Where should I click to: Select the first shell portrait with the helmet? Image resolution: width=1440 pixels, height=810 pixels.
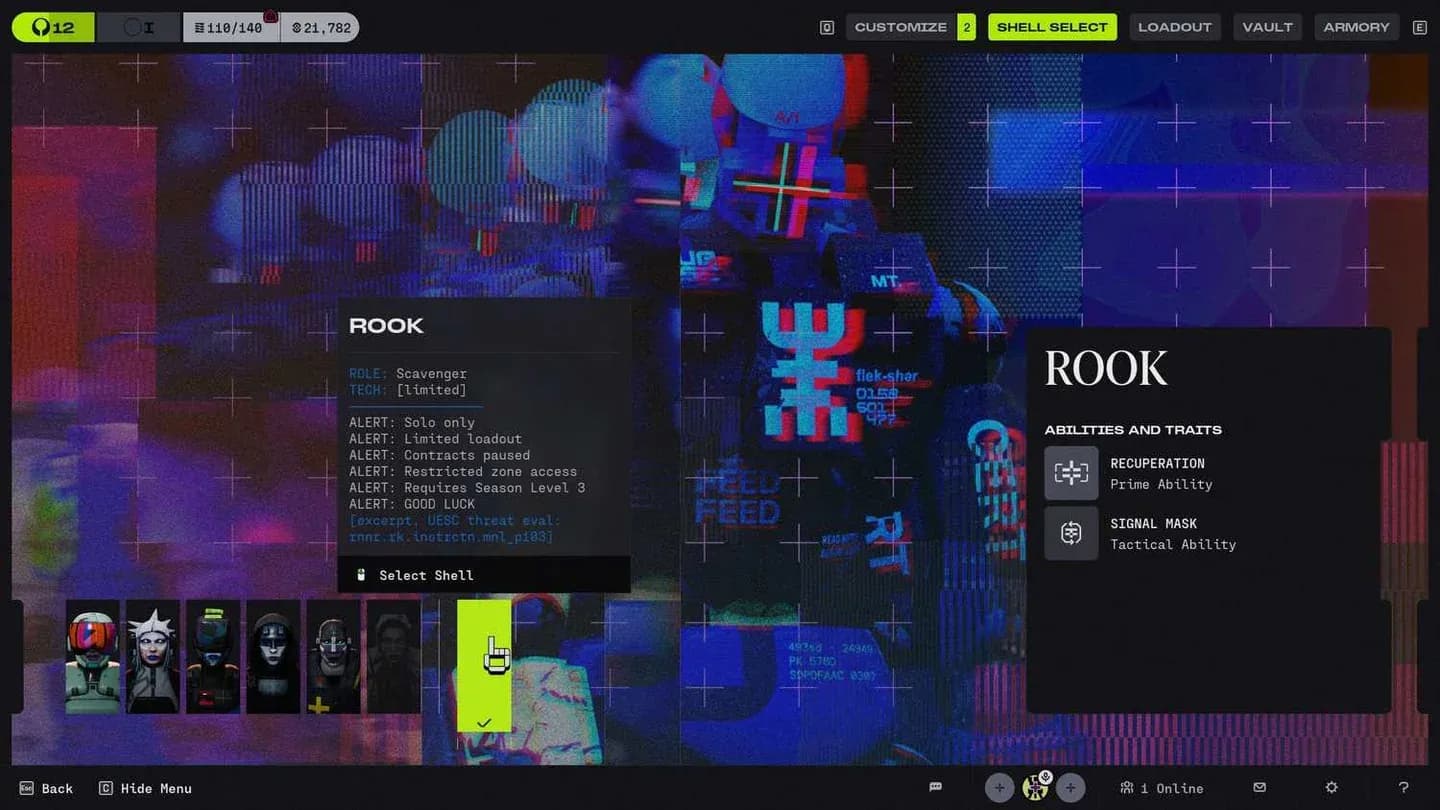(92, 657)
